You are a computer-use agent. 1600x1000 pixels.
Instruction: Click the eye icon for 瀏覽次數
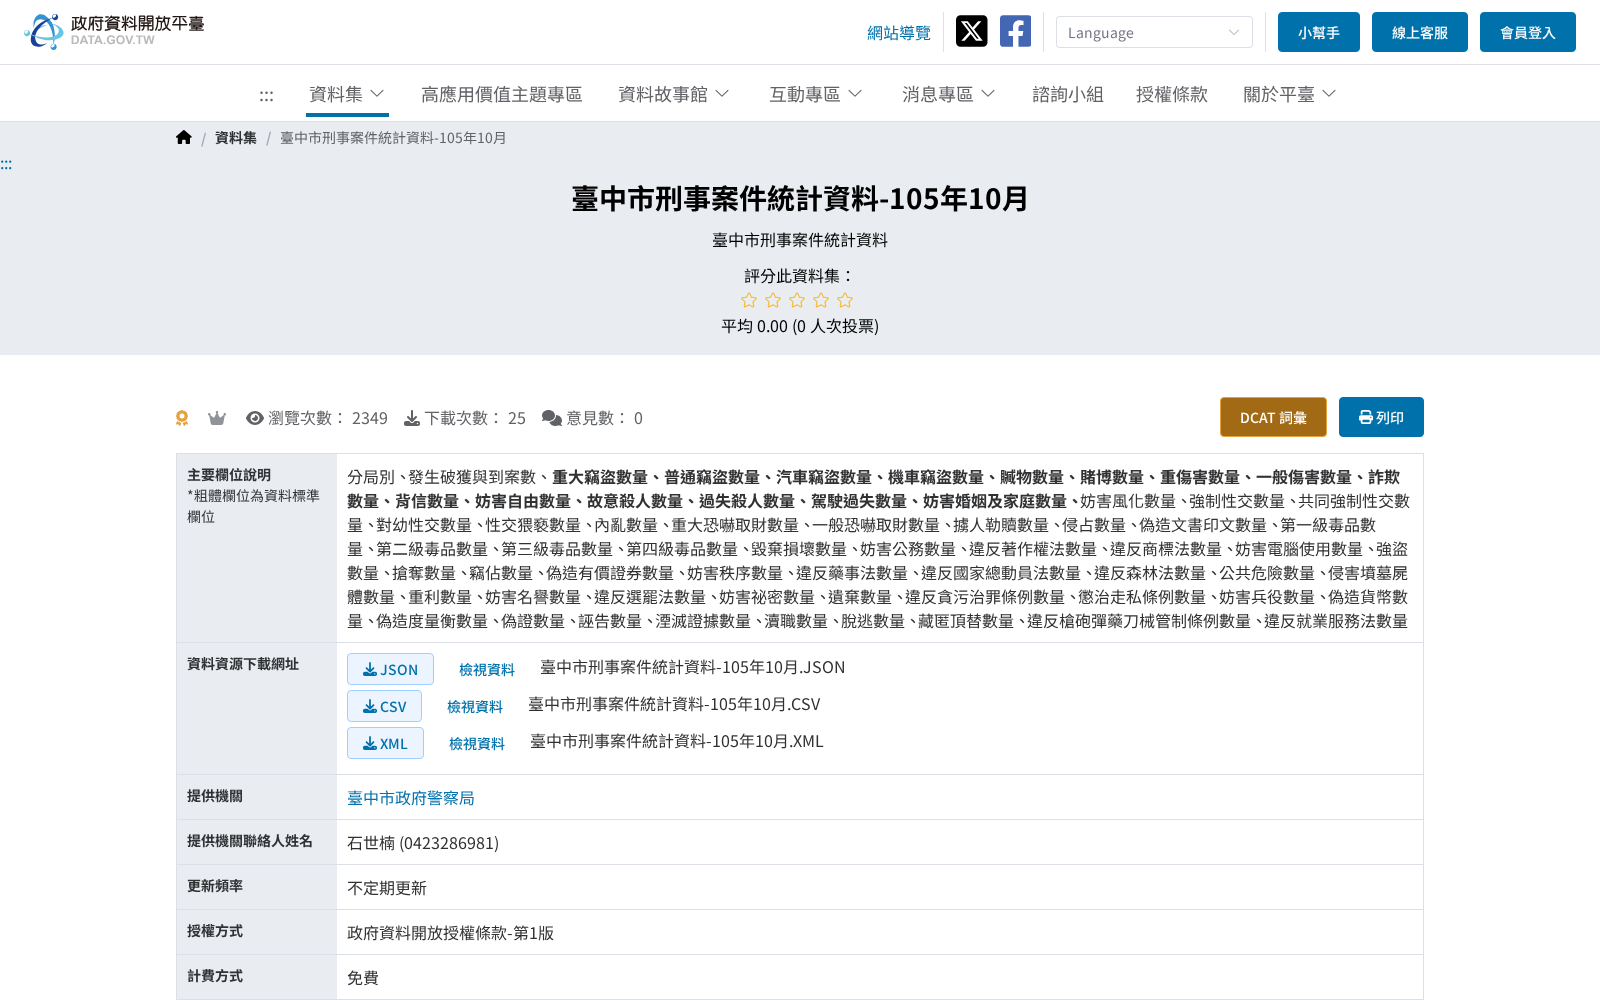coord(255,418)
